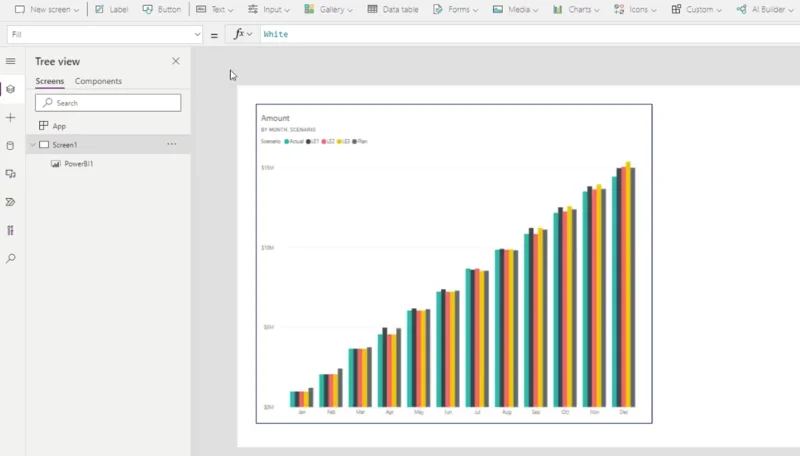Open the ellipsis menu for Screen1
Viewport: 800px width, 456px height.
[171, 144]
